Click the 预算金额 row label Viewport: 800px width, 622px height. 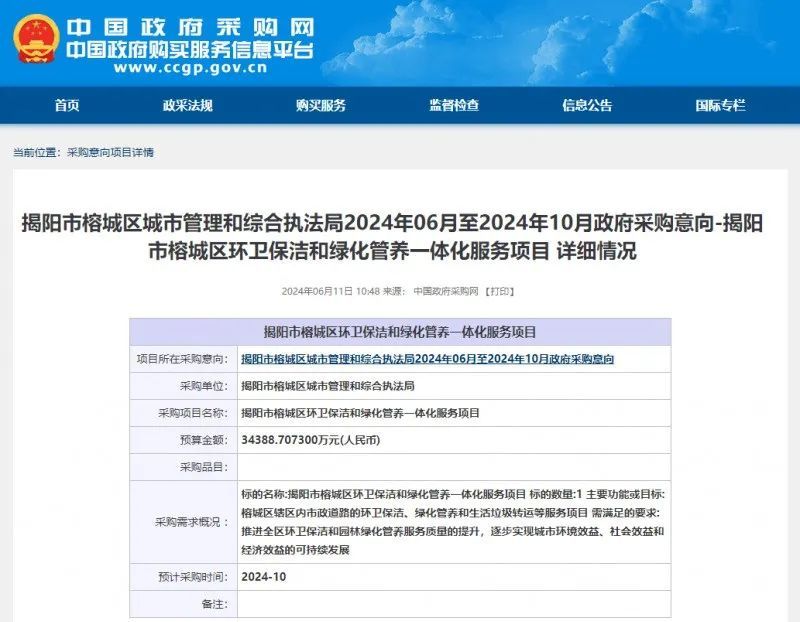[x=204, y=440]
